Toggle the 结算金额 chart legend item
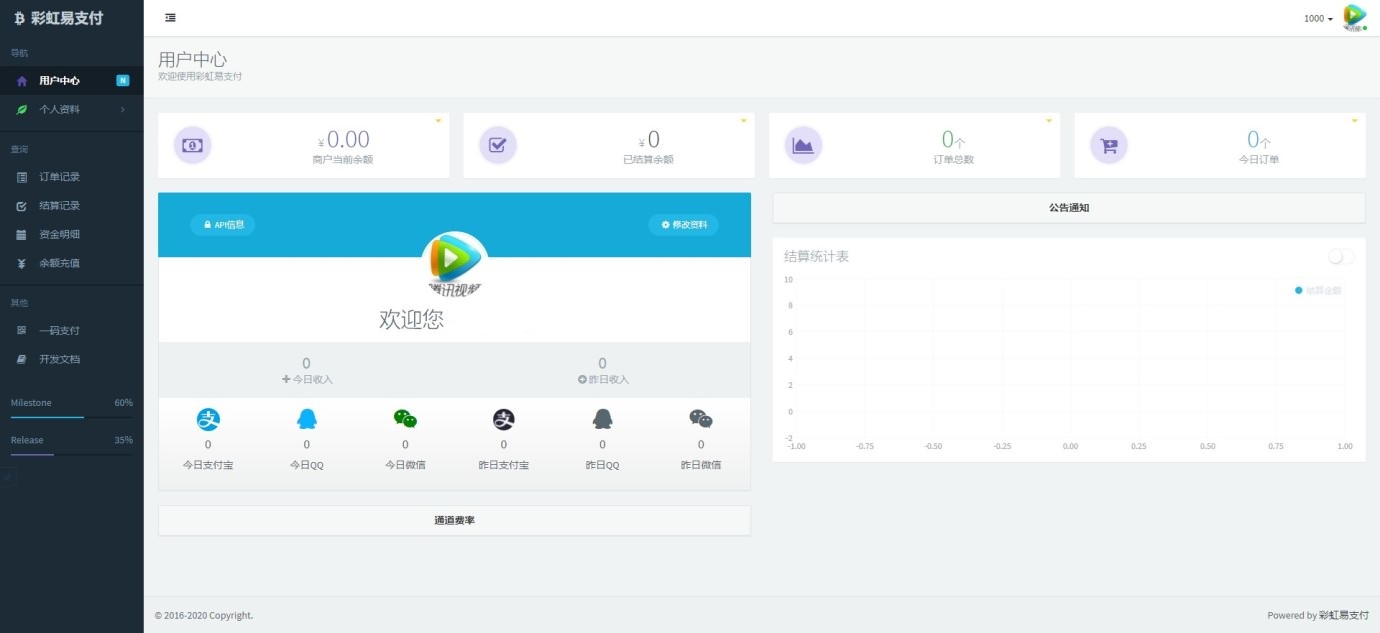The width and height of the screenshot is (1380, 633). [1318, 291]
